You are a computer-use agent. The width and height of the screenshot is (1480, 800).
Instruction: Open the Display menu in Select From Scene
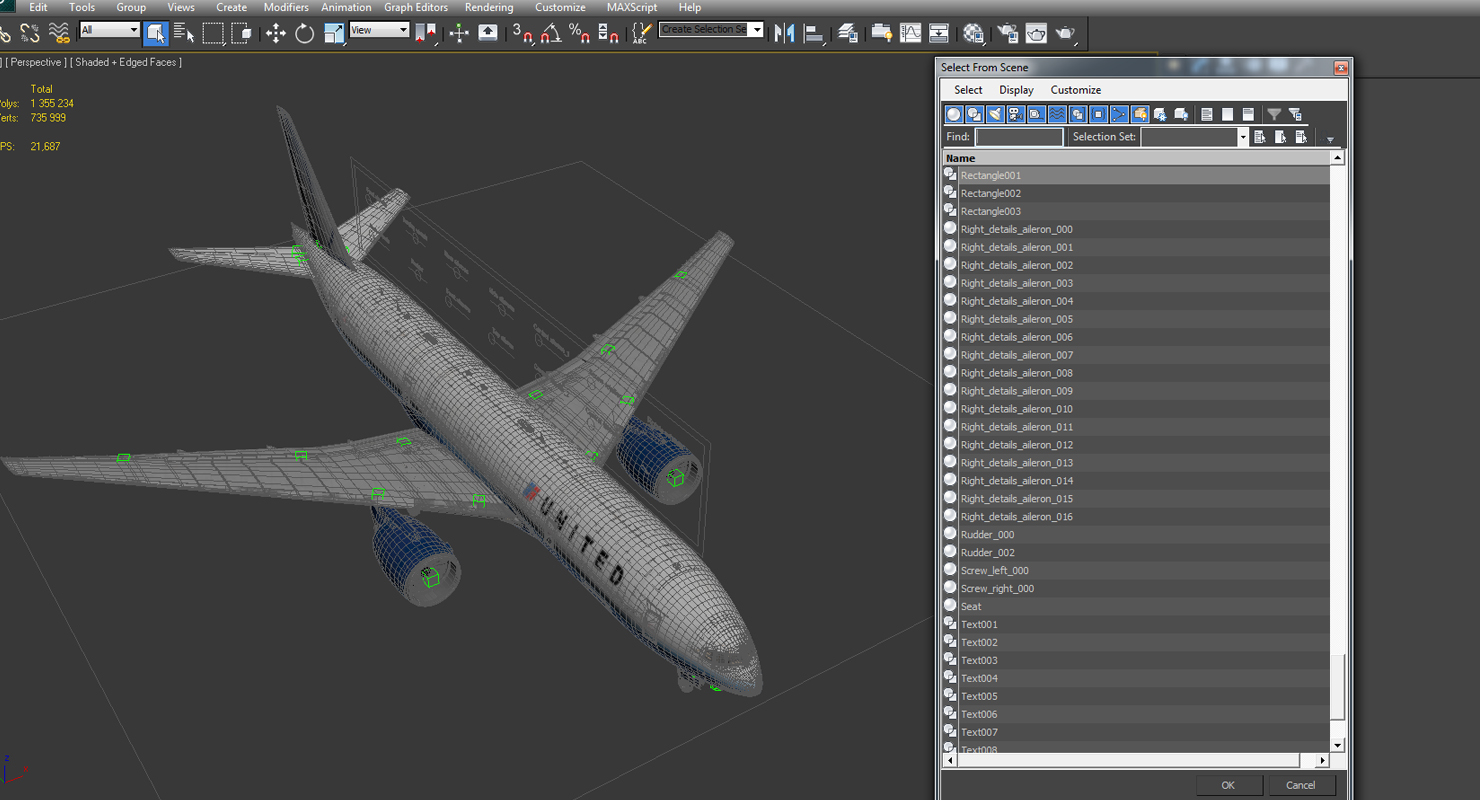tap(1016, 90)
